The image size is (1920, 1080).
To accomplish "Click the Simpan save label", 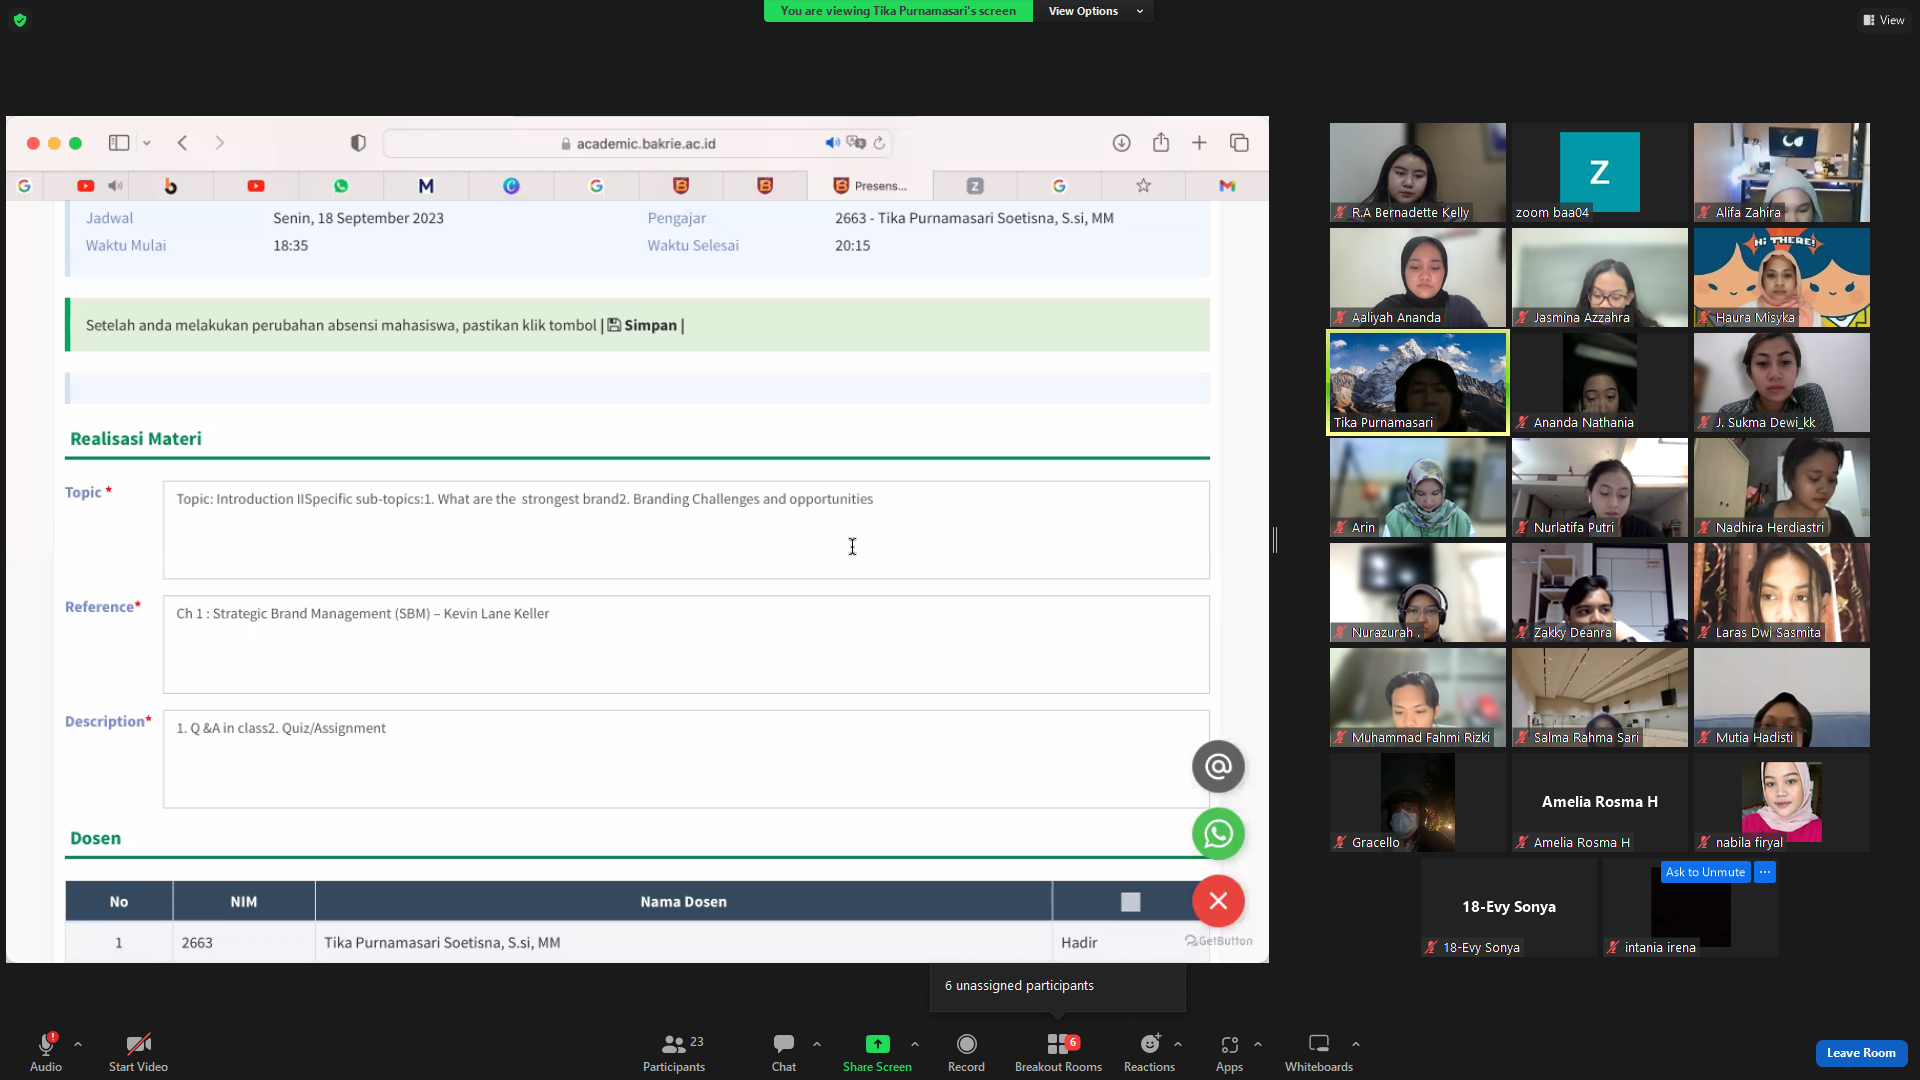I will pos(642,325).
